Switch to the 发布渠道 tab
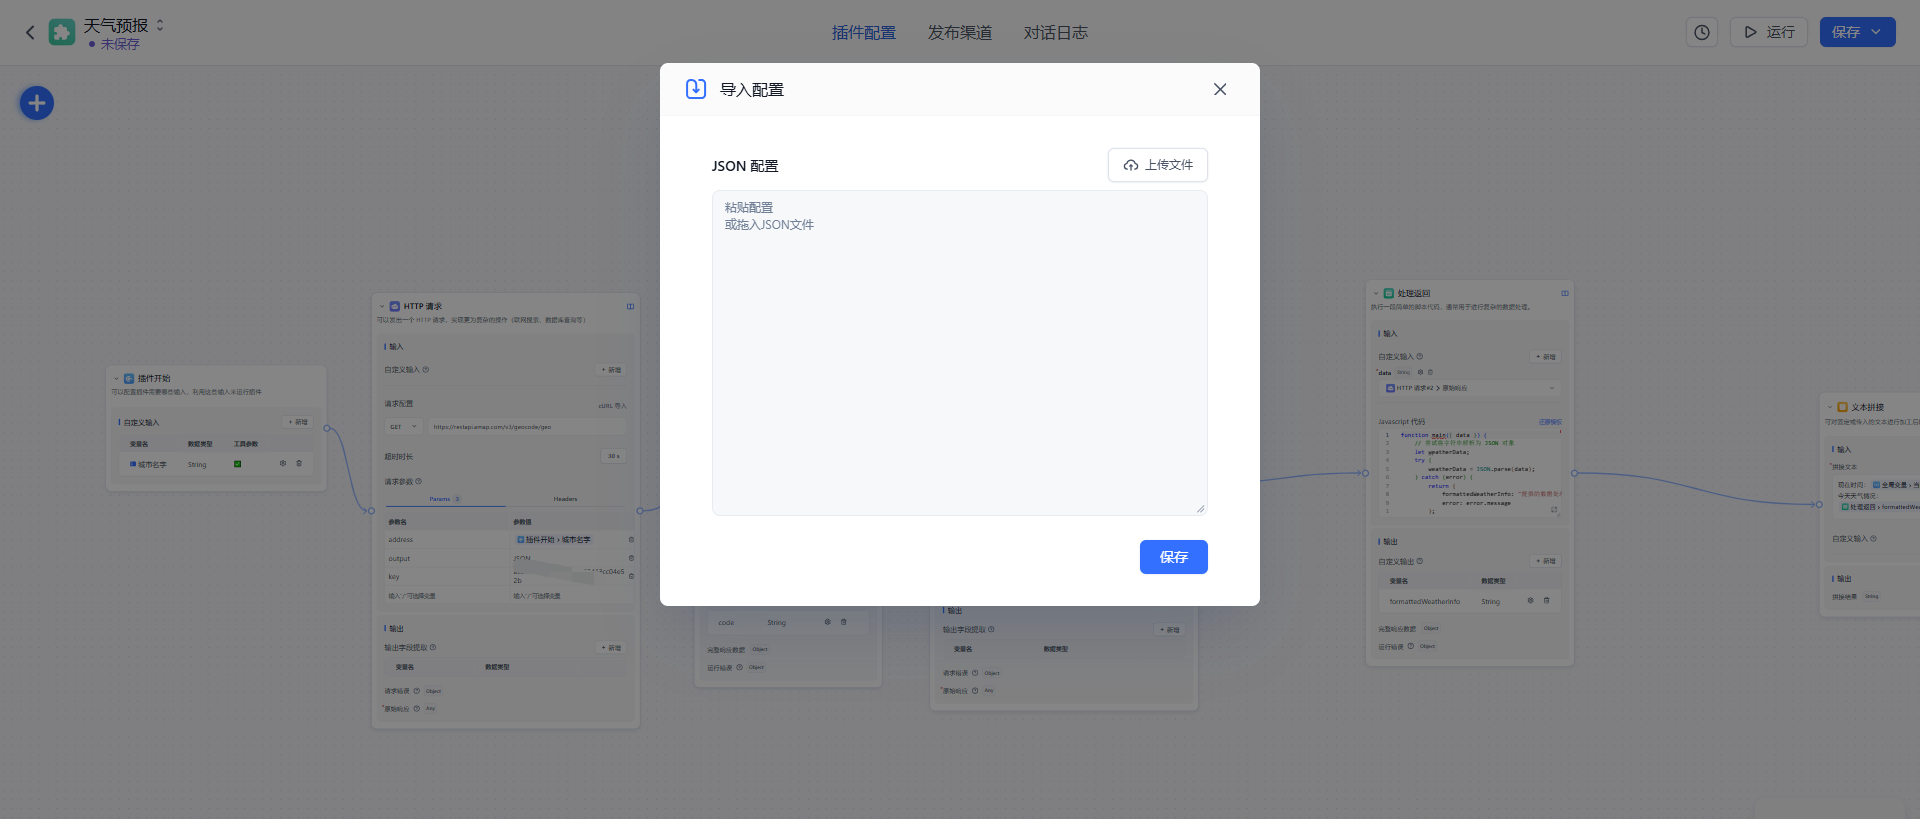This screenshot has height=819, width=1920. tap(960, 33)
